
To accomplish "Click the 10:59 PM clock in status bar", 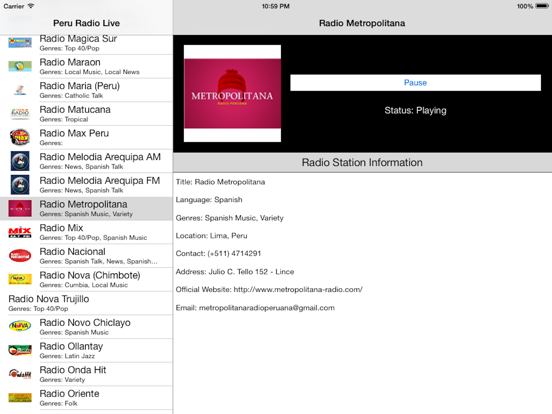I will click(x=276, y=6).
